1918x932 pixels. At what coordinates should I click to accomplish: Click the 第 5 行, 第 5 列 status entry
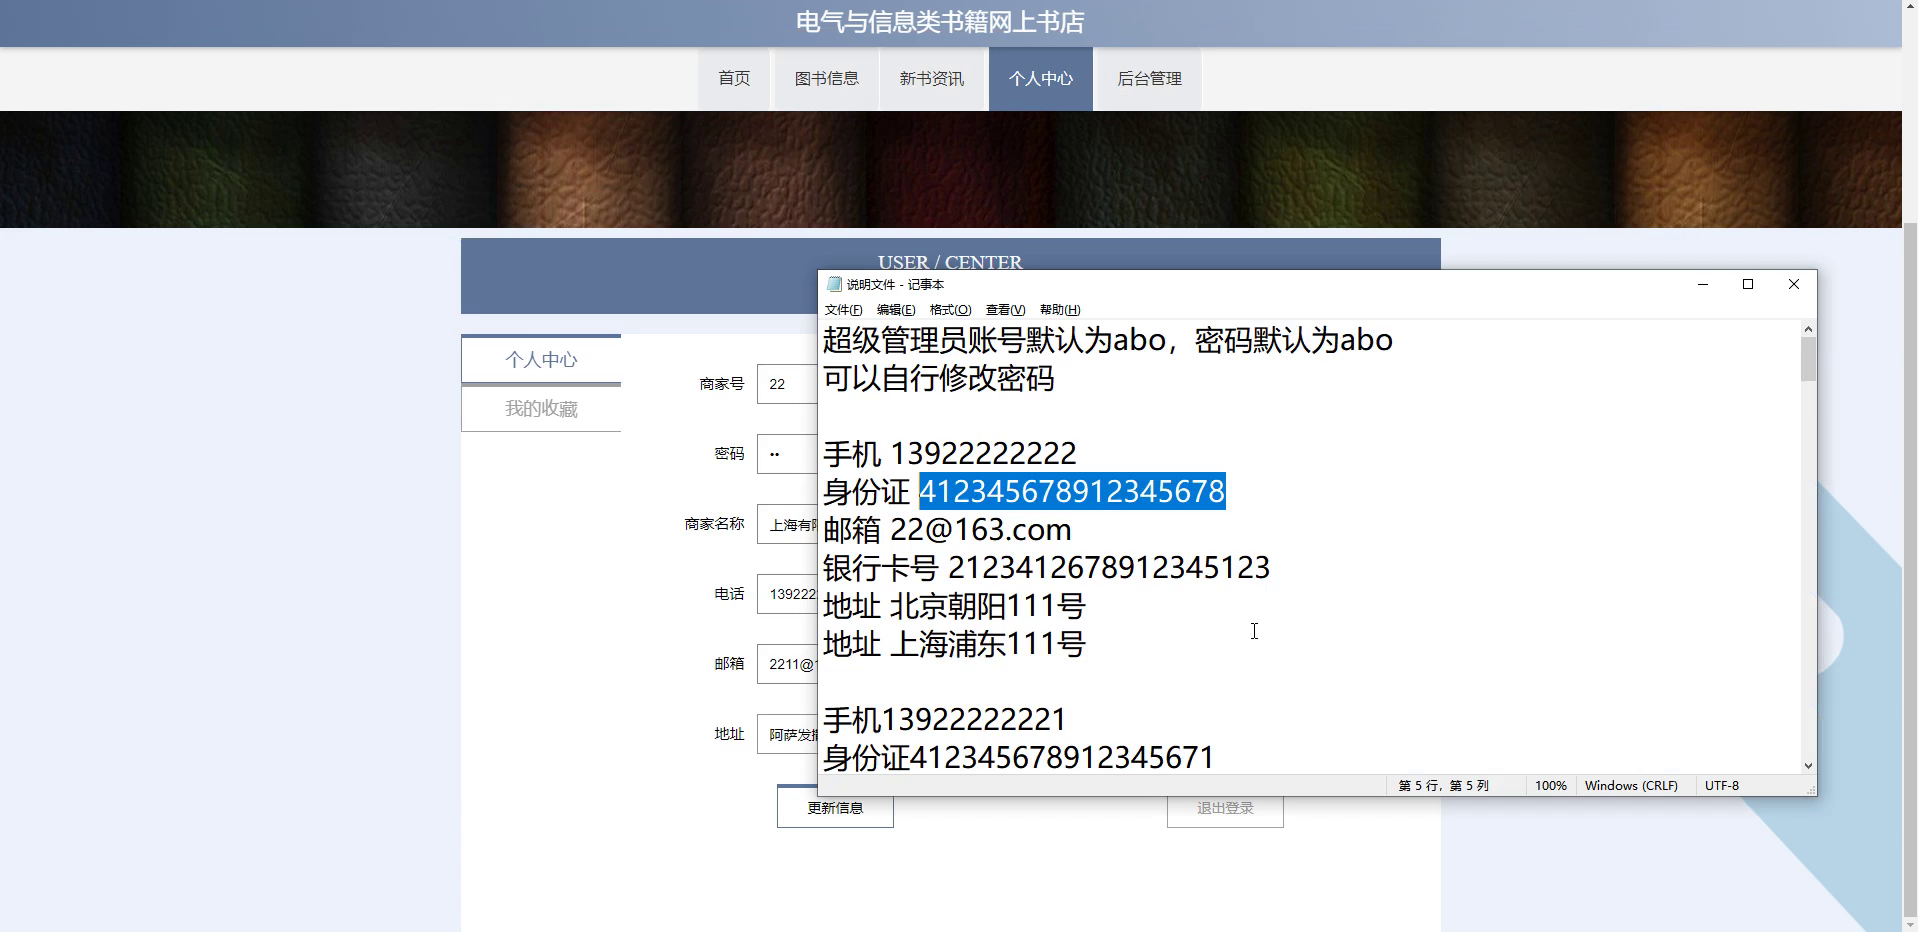click(1443, 786)
